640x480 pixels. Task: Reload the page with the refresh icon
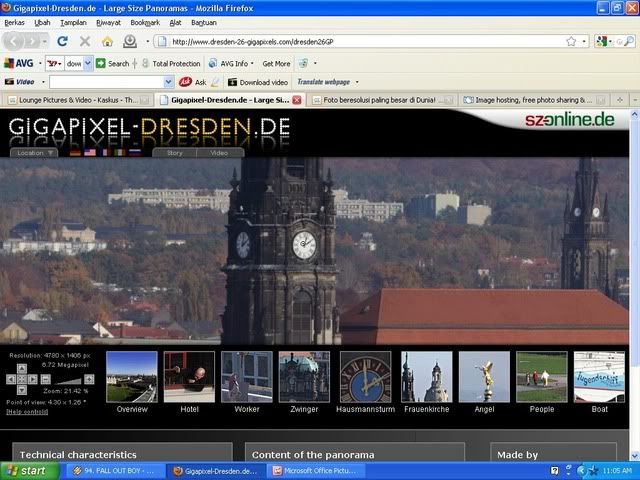click(x=62, y=41)
